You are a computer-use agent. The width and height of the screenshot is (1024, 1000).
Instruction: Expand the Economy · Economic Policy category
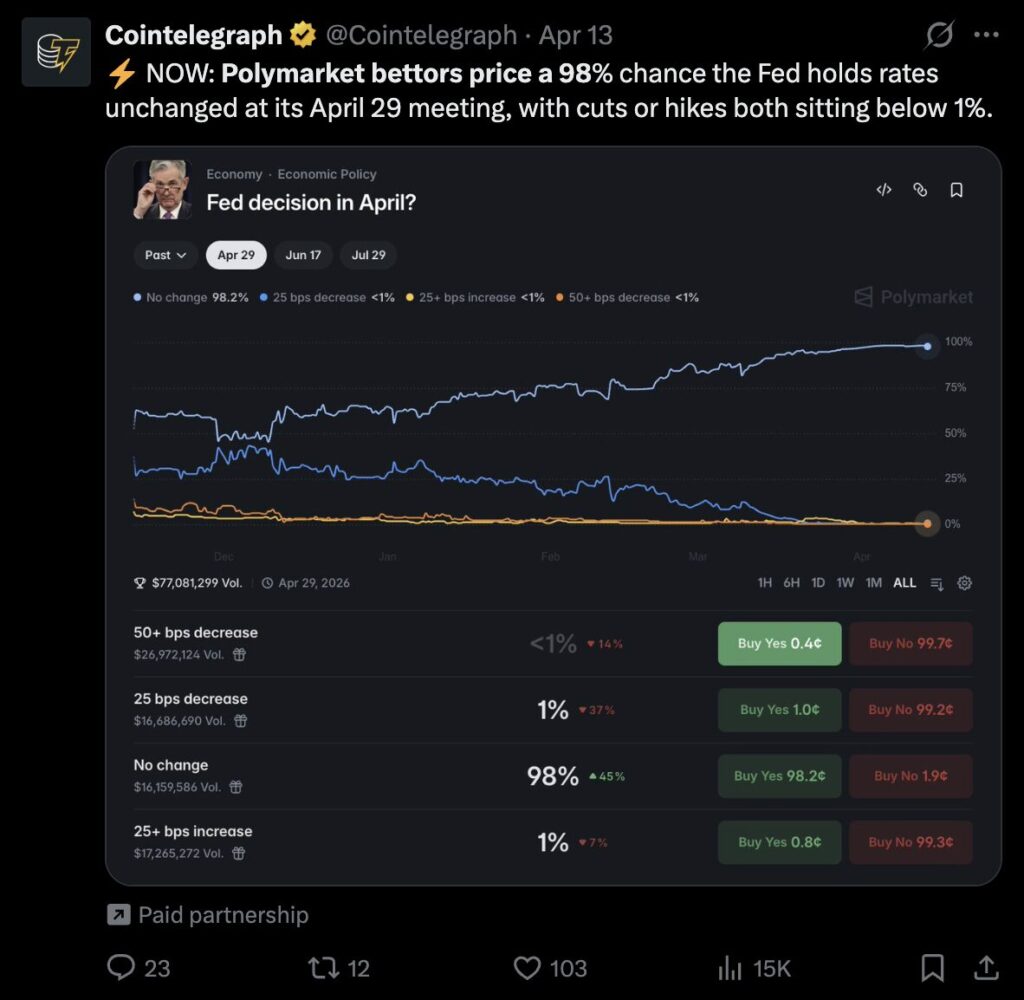tap(290, 174)
